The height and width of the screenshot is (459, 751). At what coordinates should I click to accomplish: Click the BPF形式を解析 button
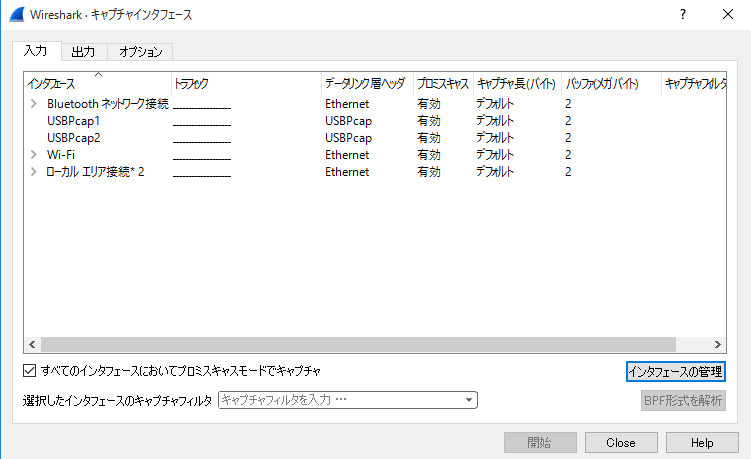pyautogui.click(x=683, y=401)
